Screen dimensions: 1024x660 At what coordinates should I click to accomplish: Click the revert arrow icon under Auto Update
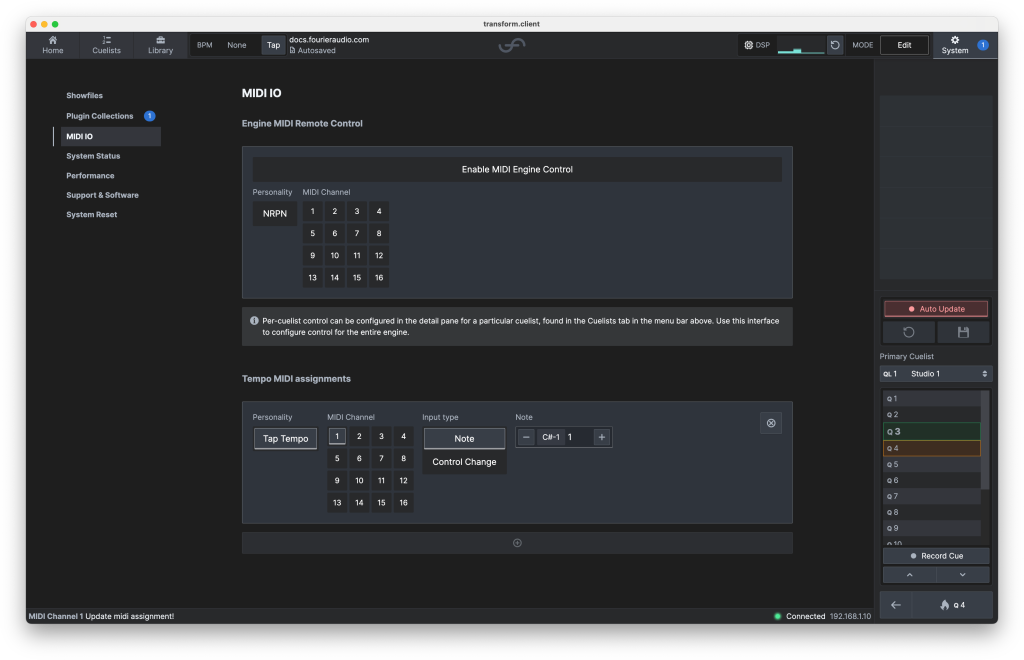909,332
